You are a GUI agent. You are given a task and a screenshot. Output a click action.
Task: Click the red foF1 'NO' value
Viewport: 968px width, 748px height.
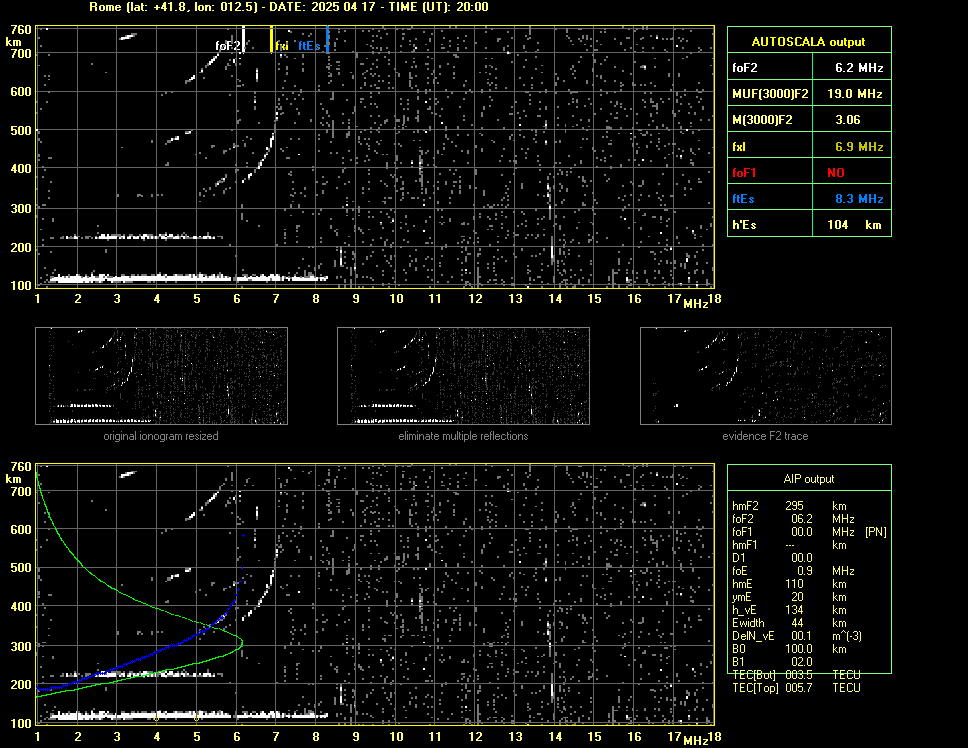point(835,173)
